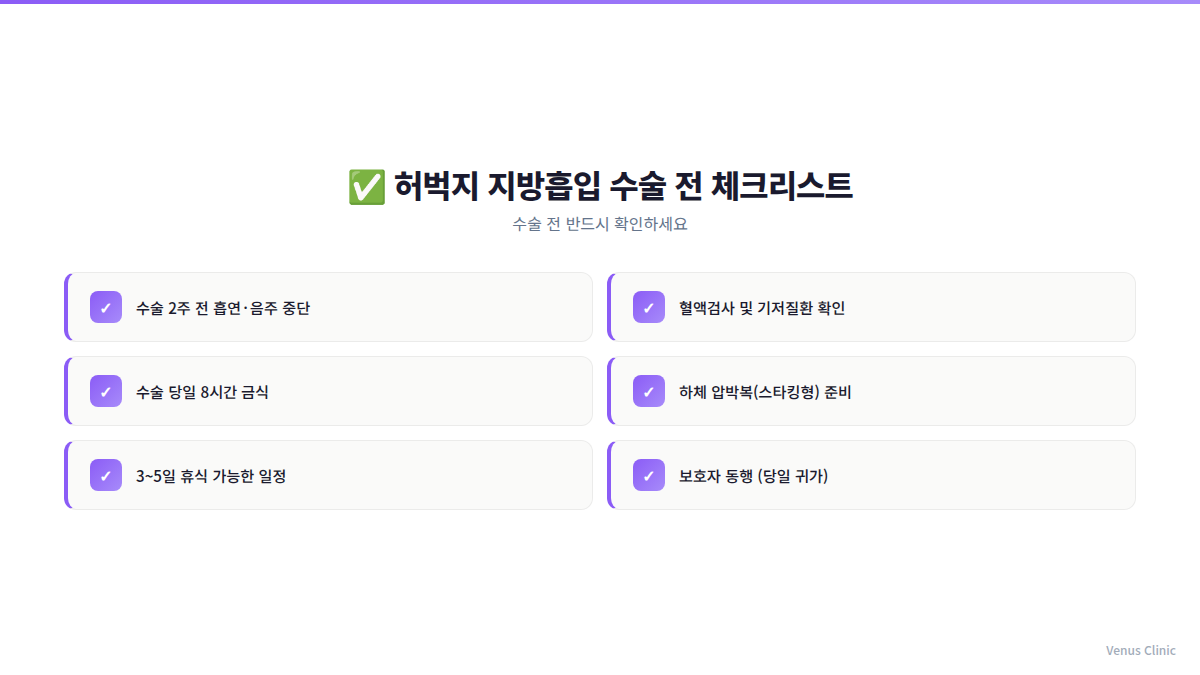Open the Venus Clinic link
Screen dimensions: 1200x675
[x=1140, y=650]
